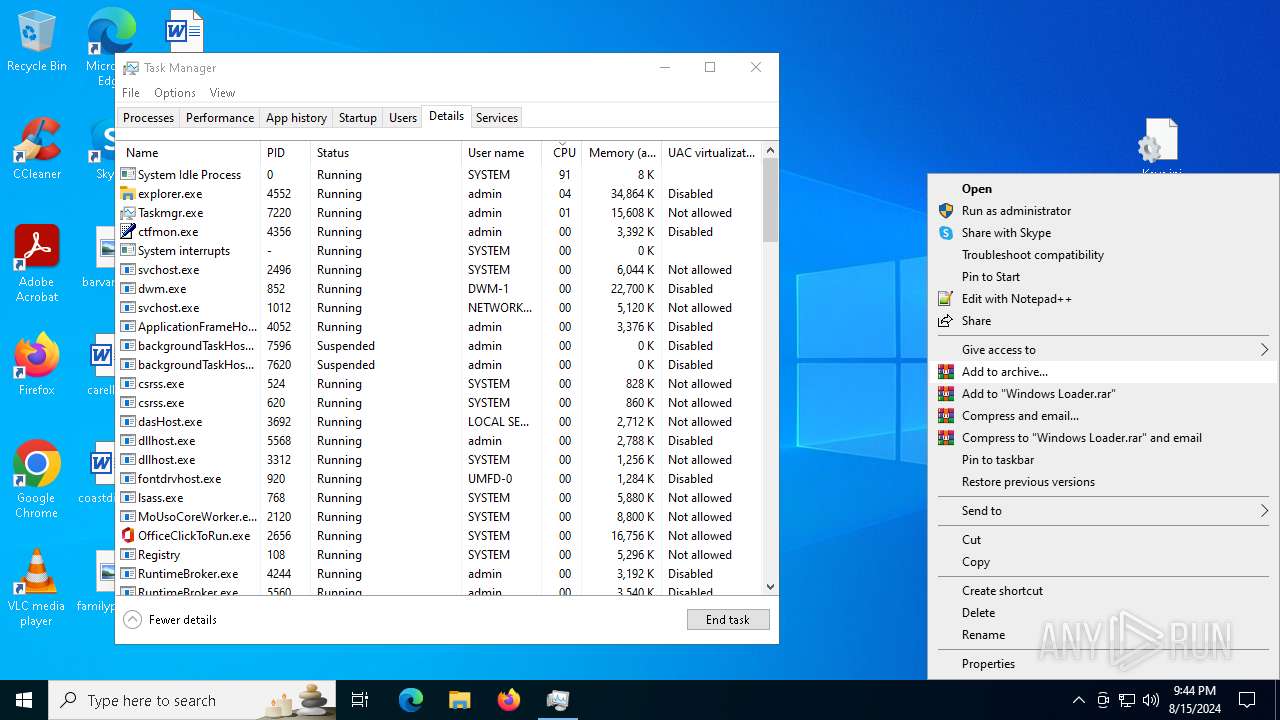The height and width of the screenshot is (720, 1280).
Task: Expand the Give access to submenu
Action: pos(1103,350)
